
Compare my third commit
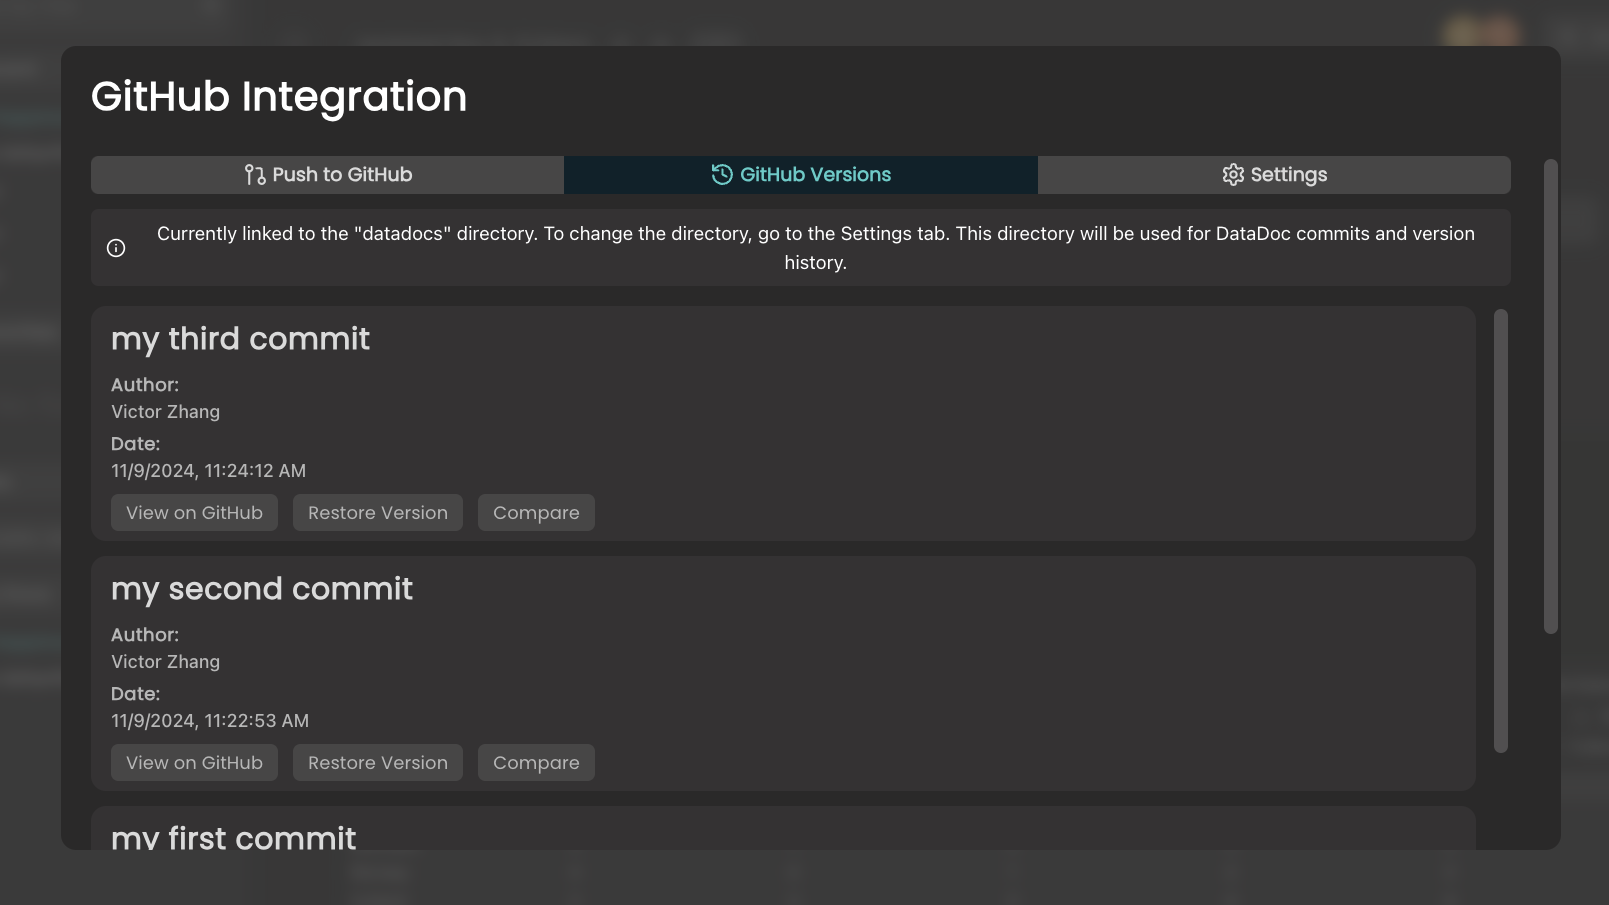point(536,513)
